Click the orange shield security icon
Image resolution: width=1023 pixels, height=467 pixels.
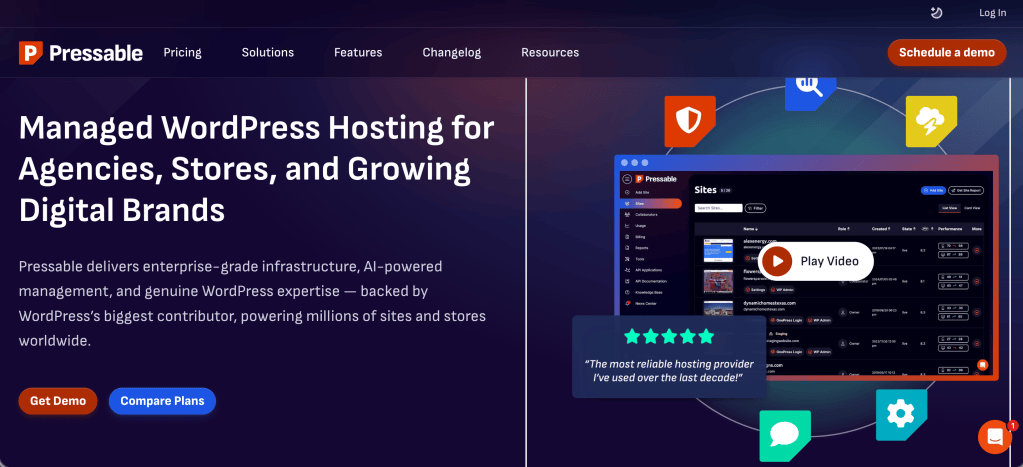point(690,121)
